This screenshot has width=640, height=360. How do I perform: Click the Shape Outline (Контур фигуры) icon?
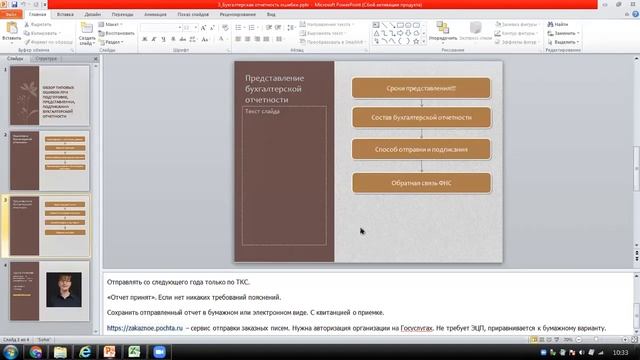498,33
